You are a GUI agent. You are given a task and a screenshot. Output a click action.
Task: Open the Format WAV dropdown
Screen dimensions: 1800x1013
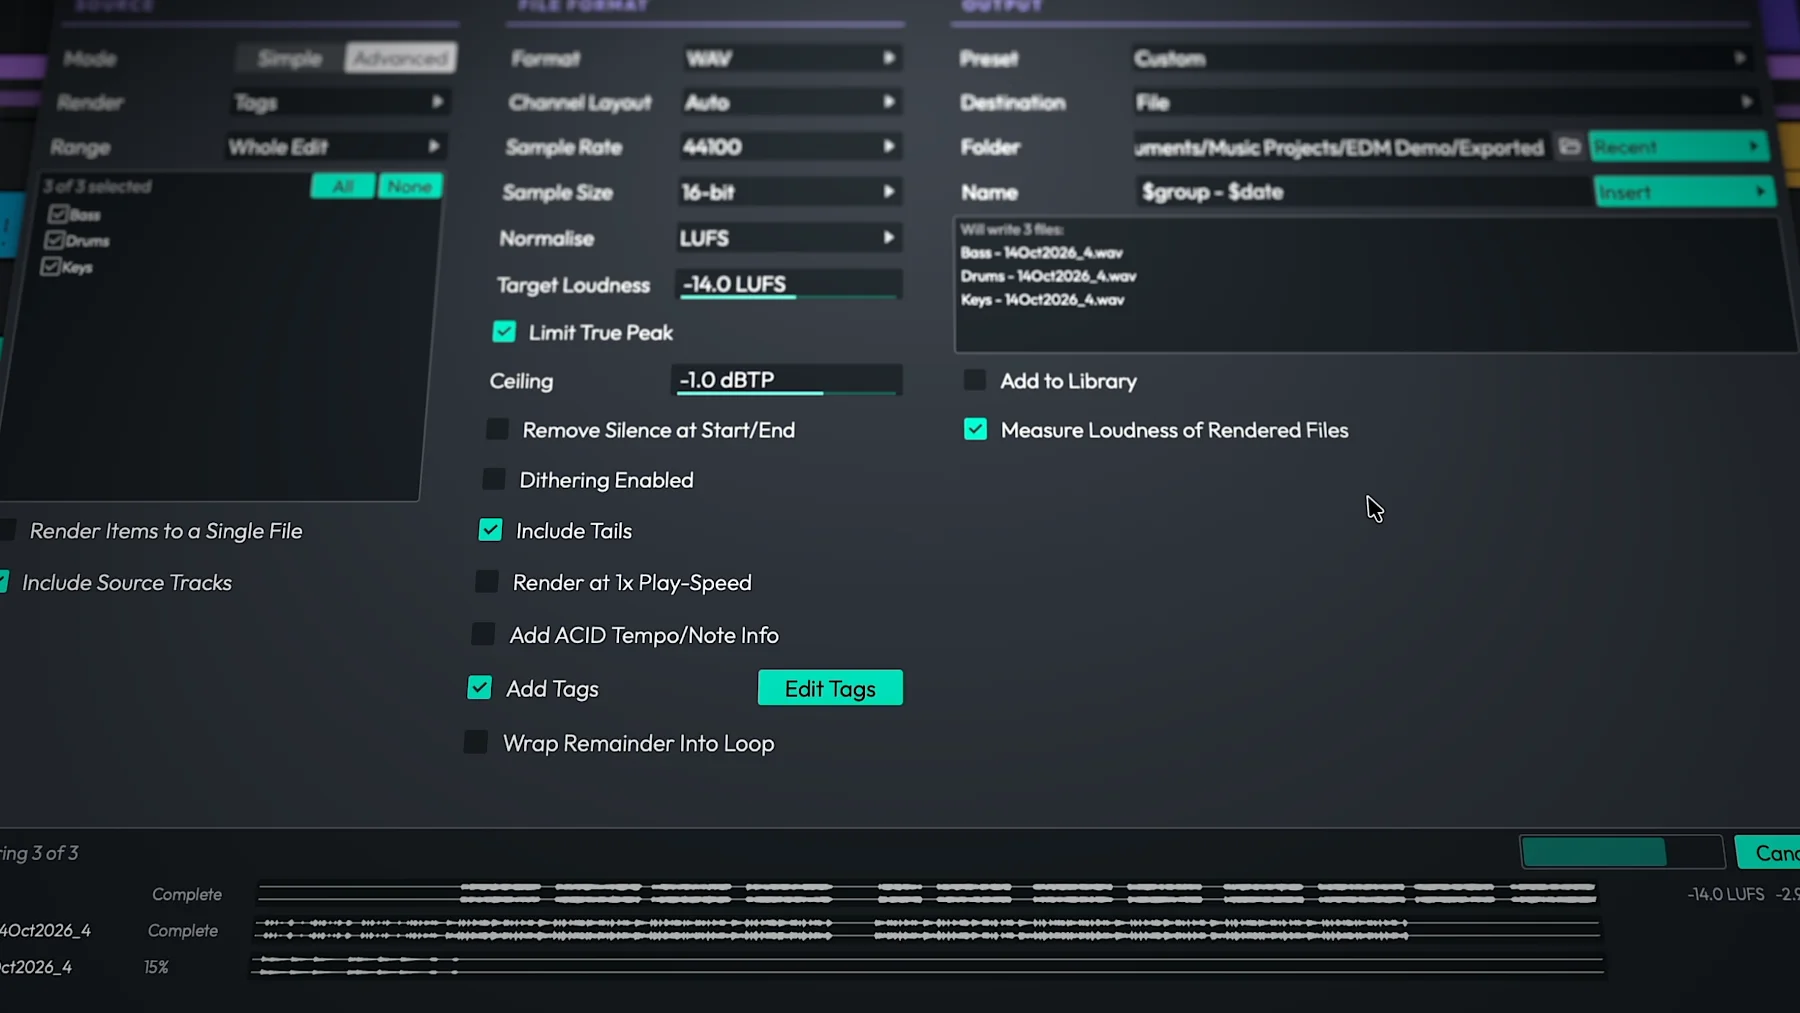point(790,58)
